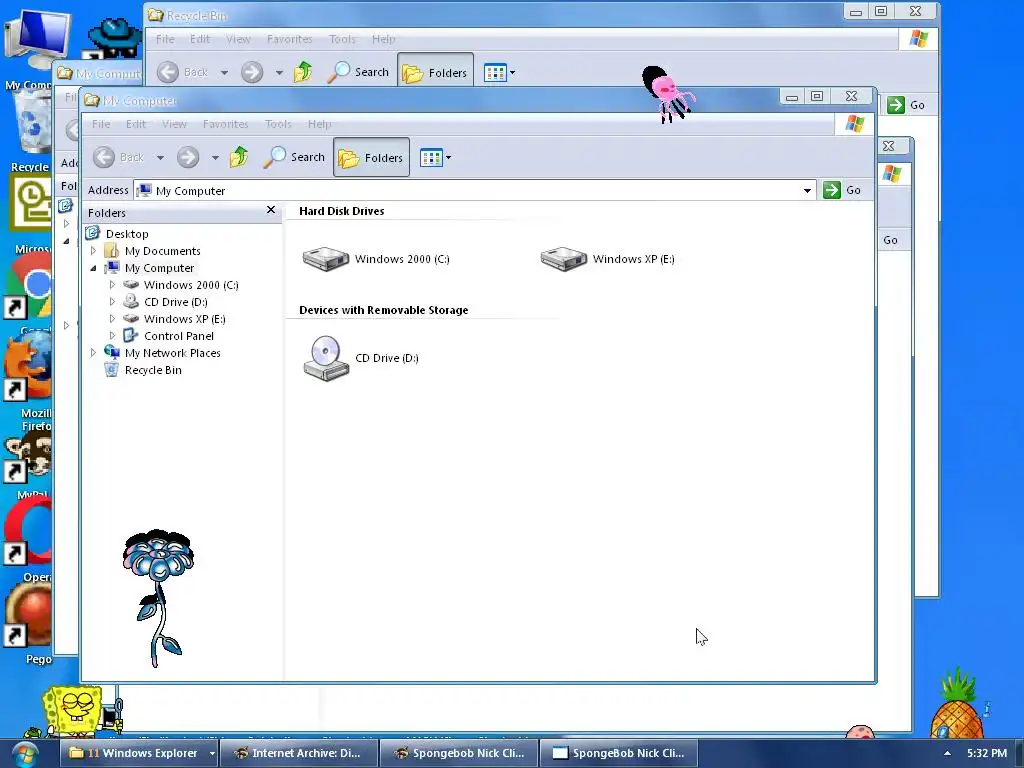Close the Folders pane with X
1024x768 pixels.
(271, 210)
